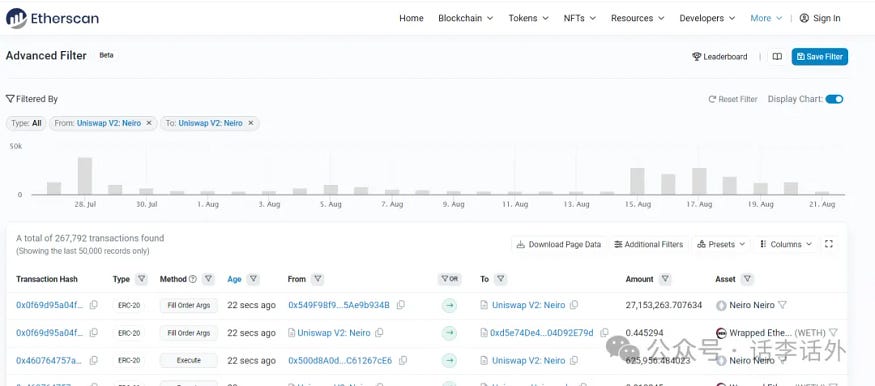Click the Method help question icon

coord(193,279)
